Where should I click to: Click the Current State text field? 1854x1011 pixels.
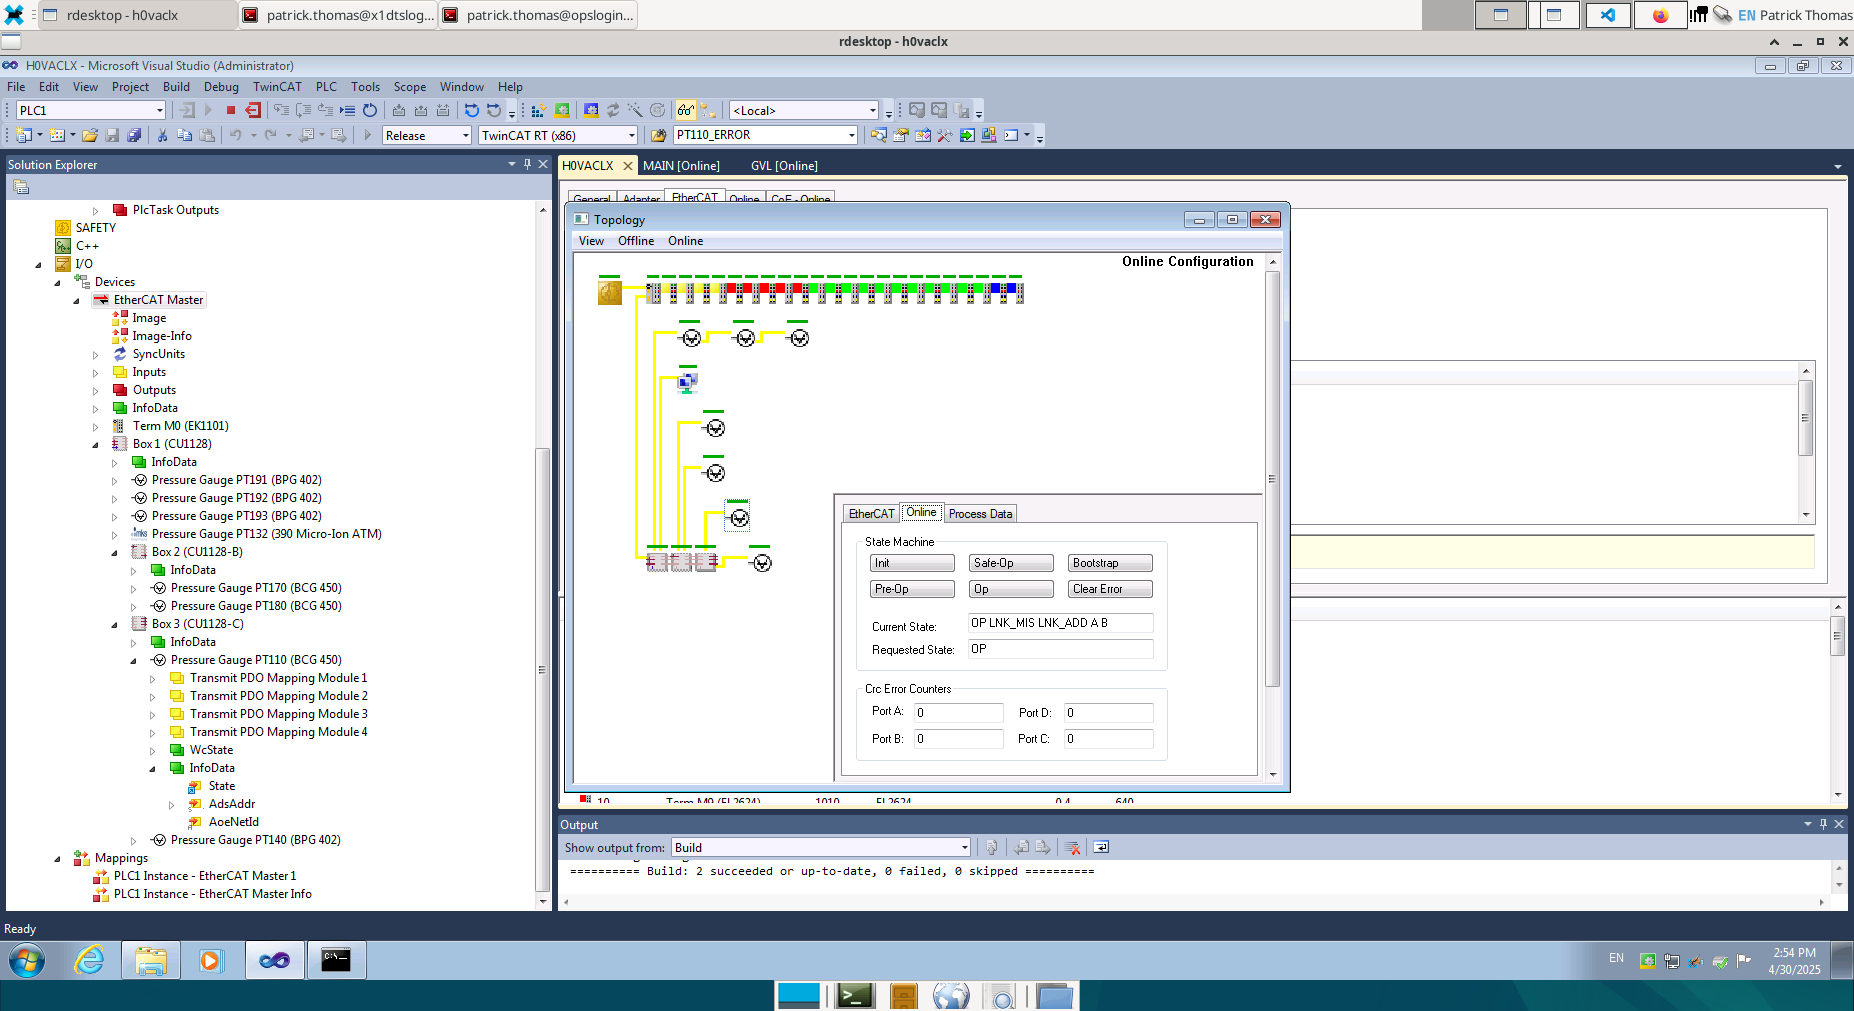pyautogui.click(x=1060, y=623)
